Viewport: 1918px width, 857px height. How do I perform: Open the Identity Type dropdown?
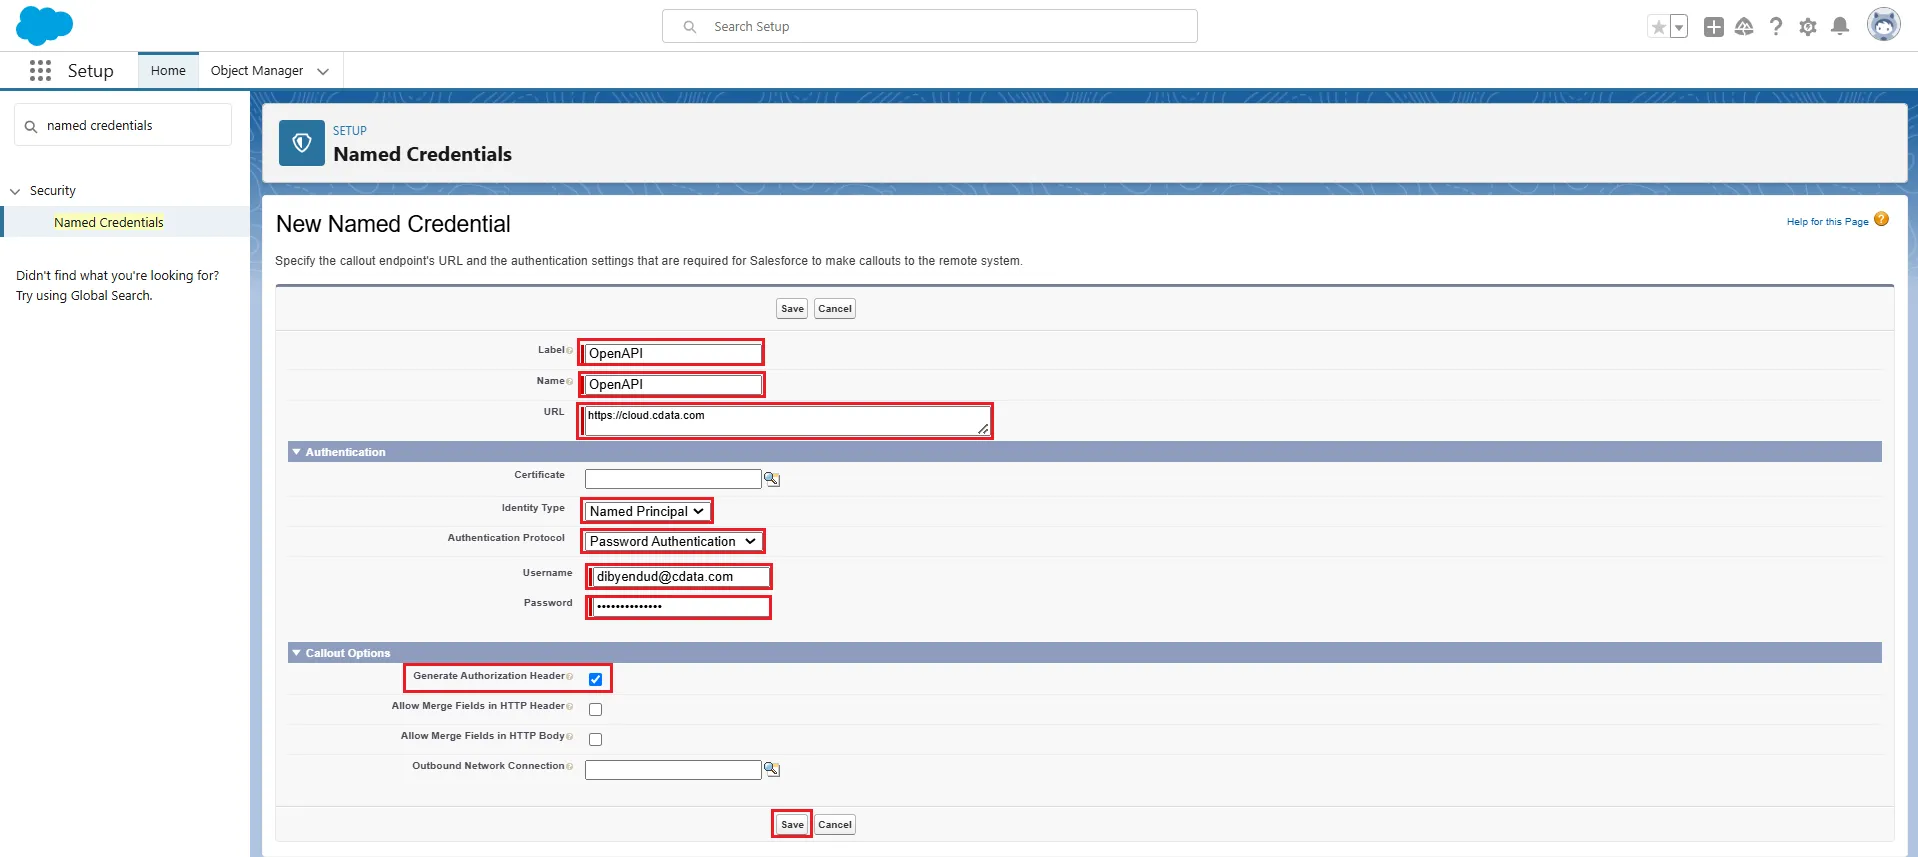pyautogui.click(x=647, y=511)
